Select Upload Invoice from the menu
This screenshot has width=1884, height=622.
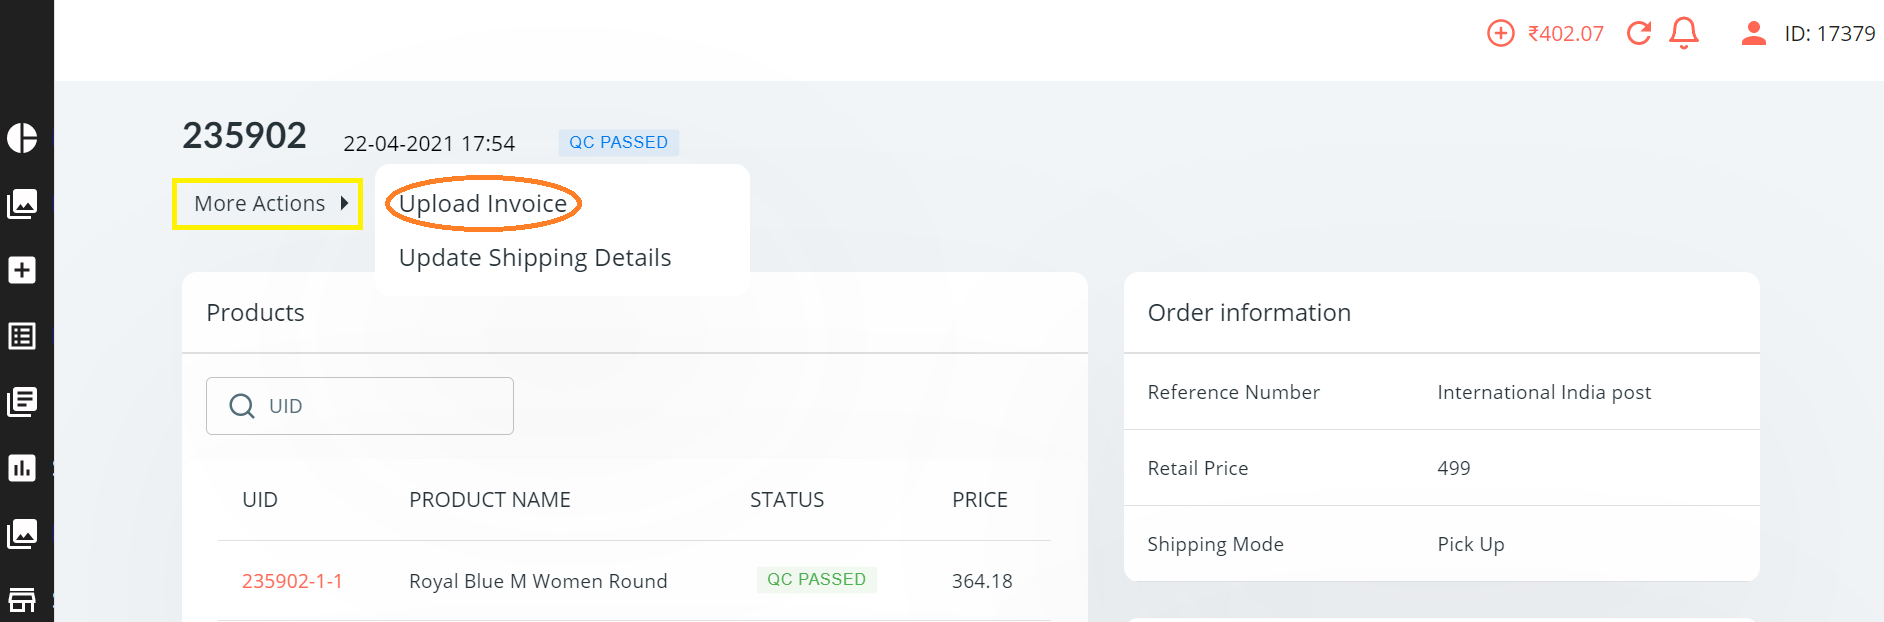tap(483, 204)
